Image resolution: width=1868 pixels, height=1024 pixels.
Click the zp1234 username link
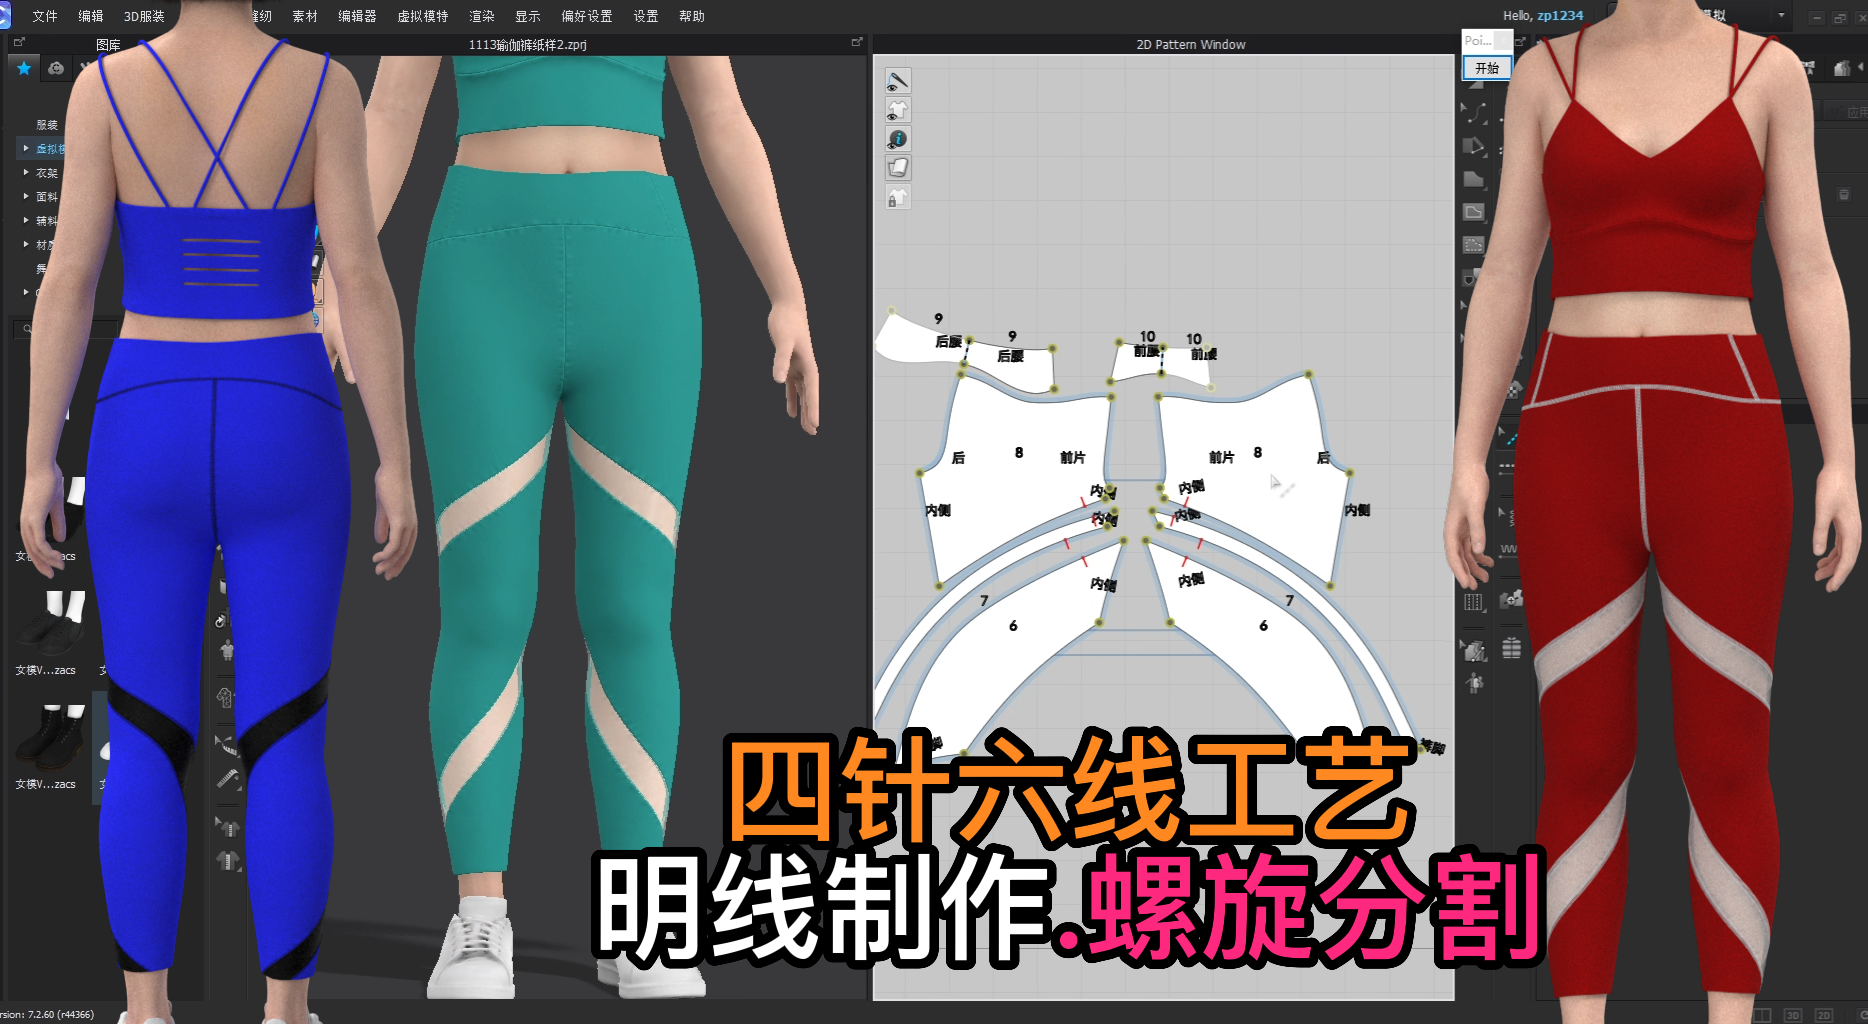tap(1562, 15)
